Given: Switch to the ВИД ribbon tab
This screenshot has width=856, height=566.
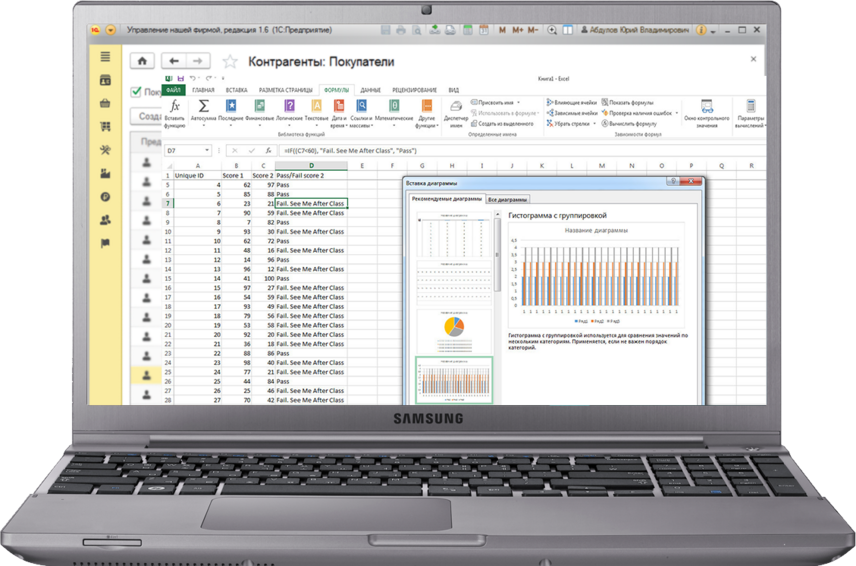Looking at the screenshot, I should [x=454, y=90].
